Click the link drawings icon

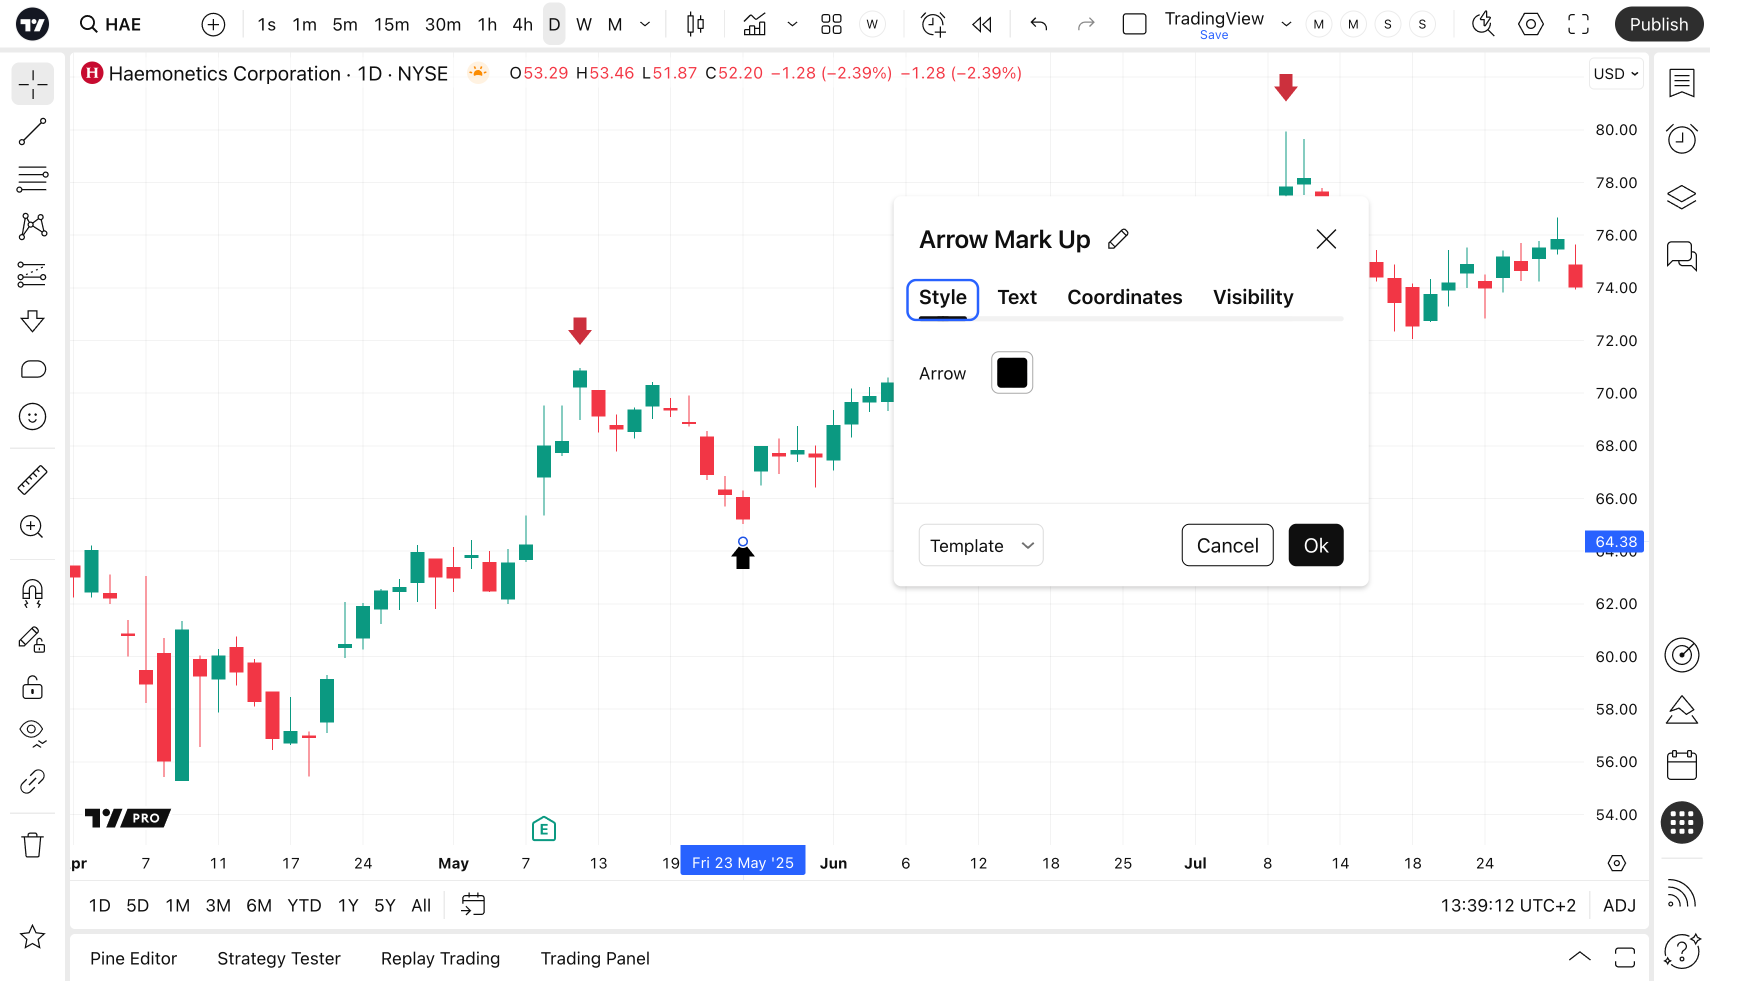[32, 781]
